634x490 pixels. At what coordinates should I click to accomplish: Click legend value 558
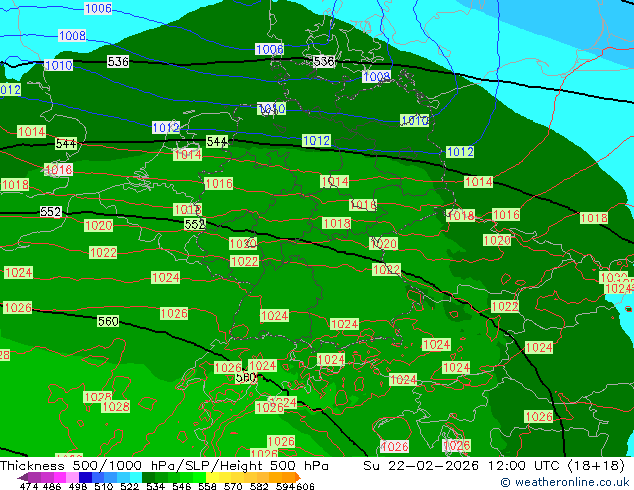coord(207,486)
